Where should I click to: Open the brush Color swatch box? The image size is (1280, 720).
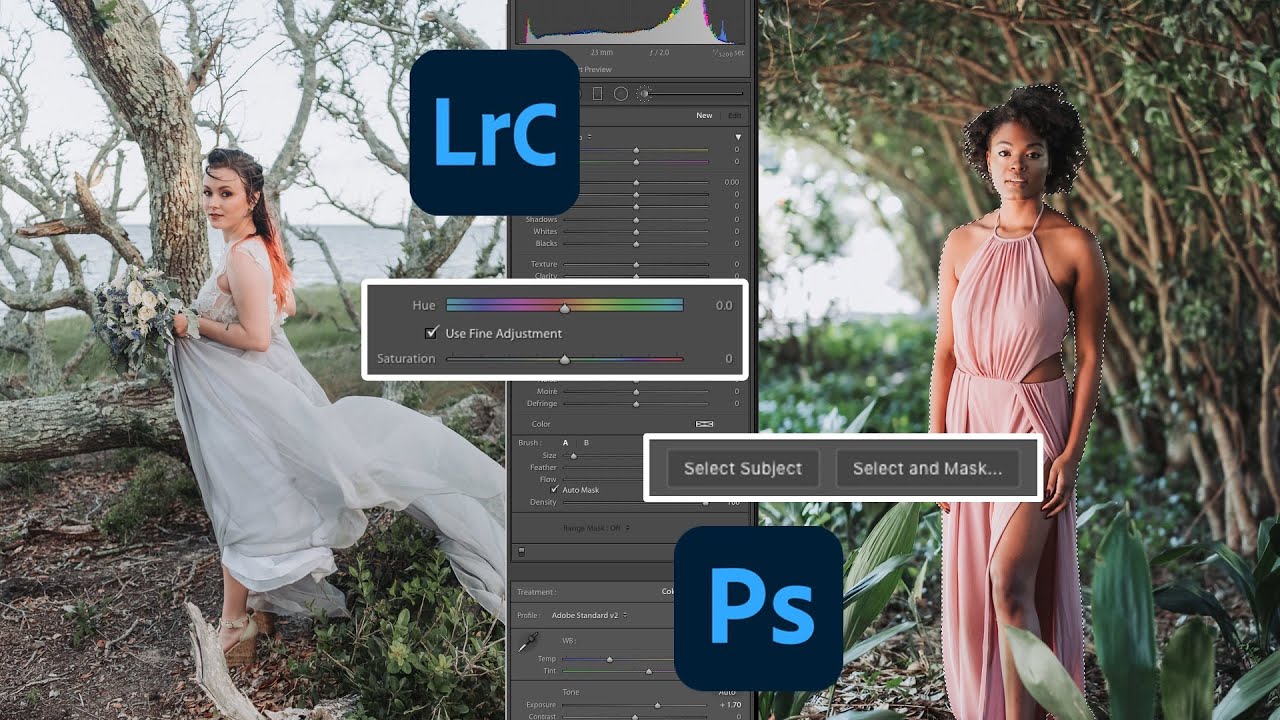pyautogui.click(x=704, y=424)
